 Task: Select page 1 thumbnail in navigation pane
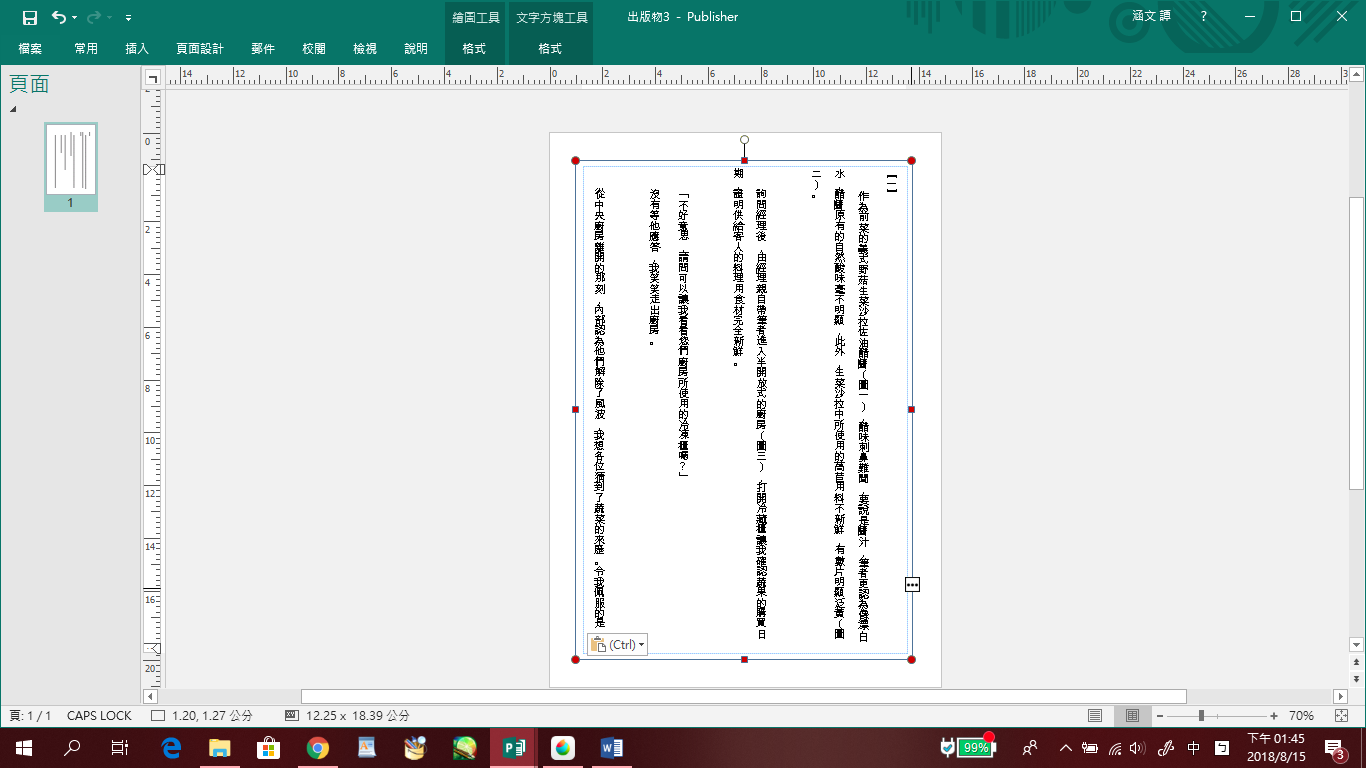(70, 161)
